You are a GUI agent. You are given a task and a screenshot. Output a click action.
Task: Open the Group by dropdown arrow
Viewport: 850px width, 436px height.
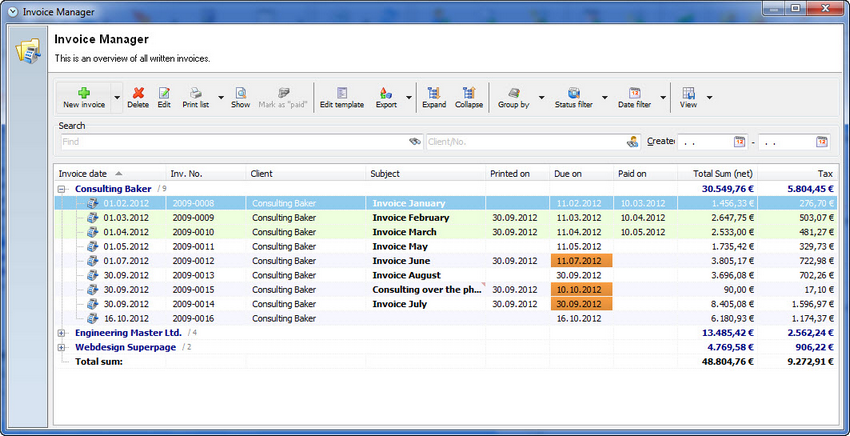tap(541, 98)
